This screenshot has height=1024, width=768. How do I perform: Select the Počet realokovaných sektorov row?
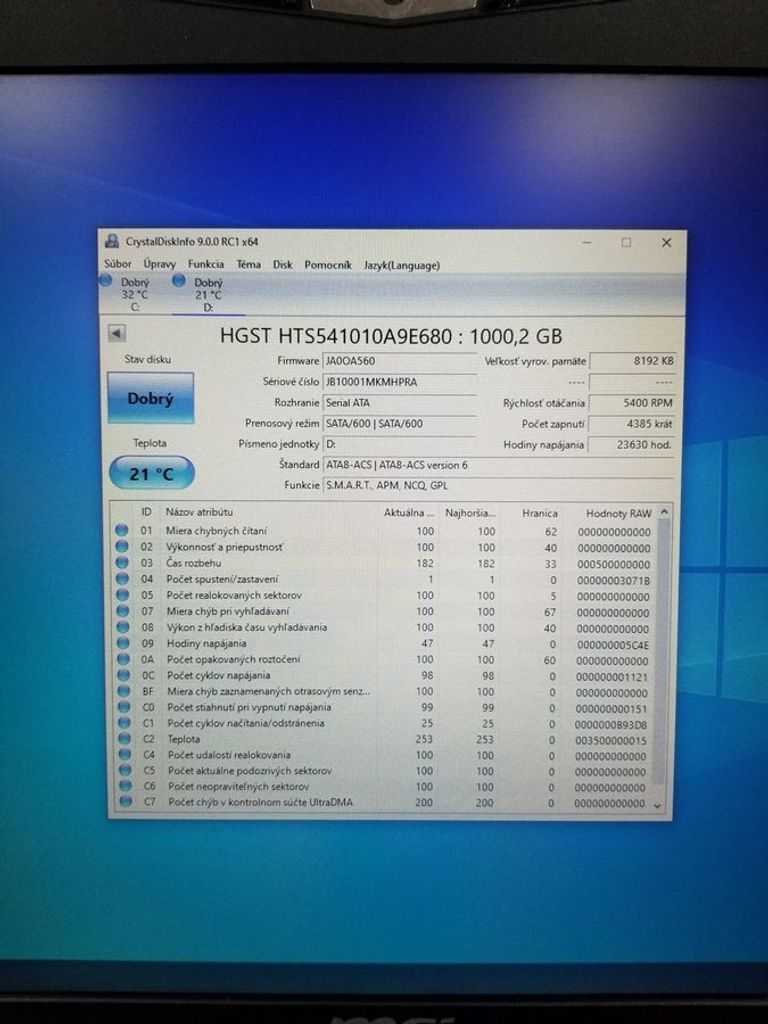coord(385,596)
